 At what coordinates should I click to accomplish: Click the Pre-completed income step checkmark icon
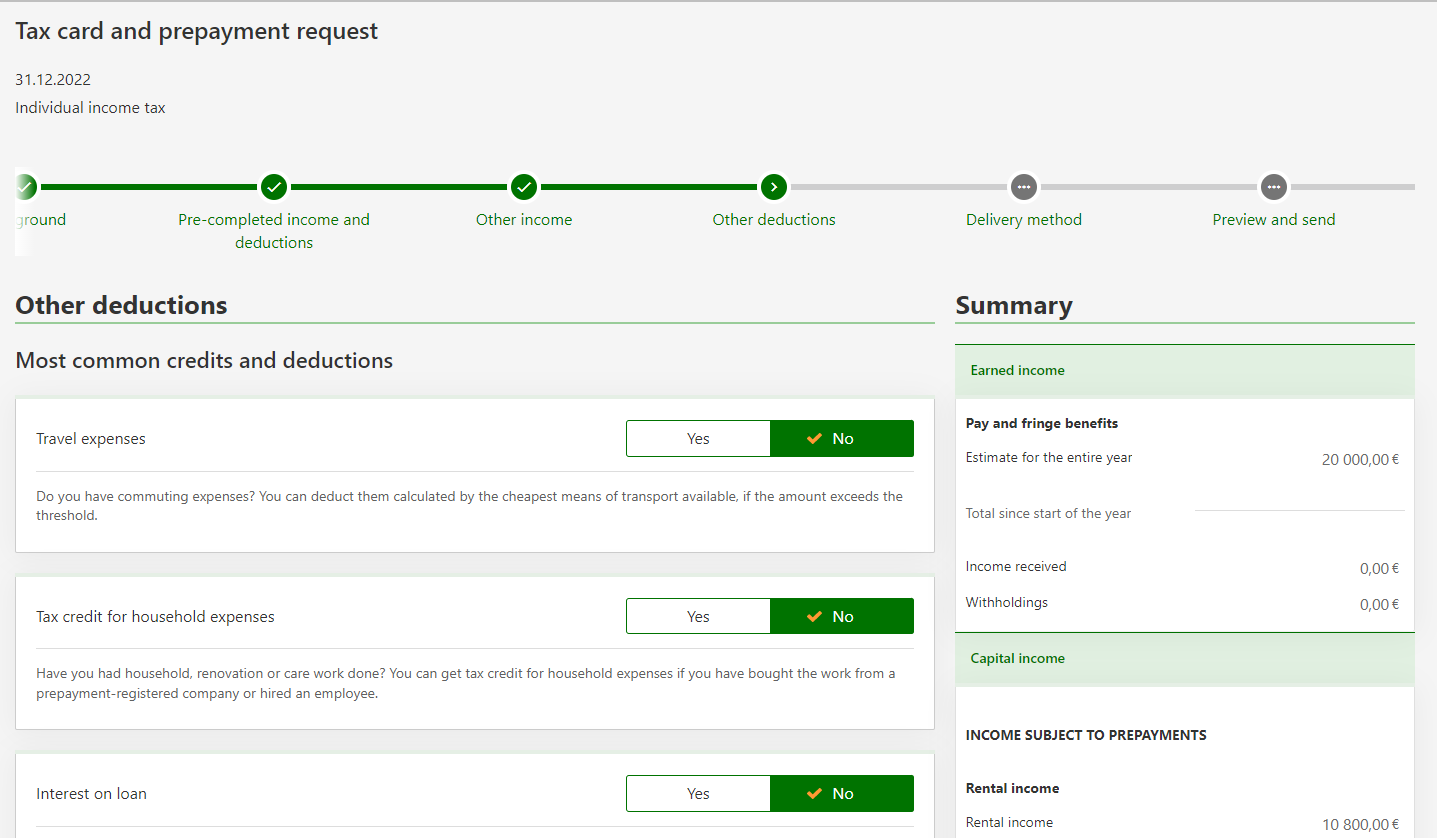274,187
